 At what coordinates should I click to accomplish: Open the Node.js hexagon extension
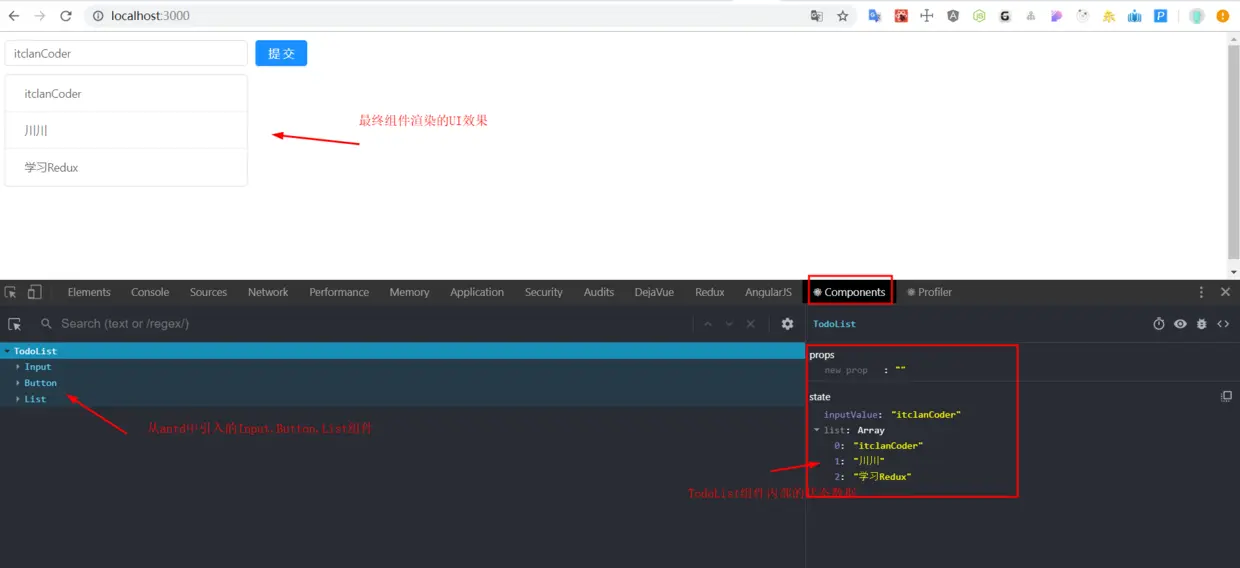979,16
